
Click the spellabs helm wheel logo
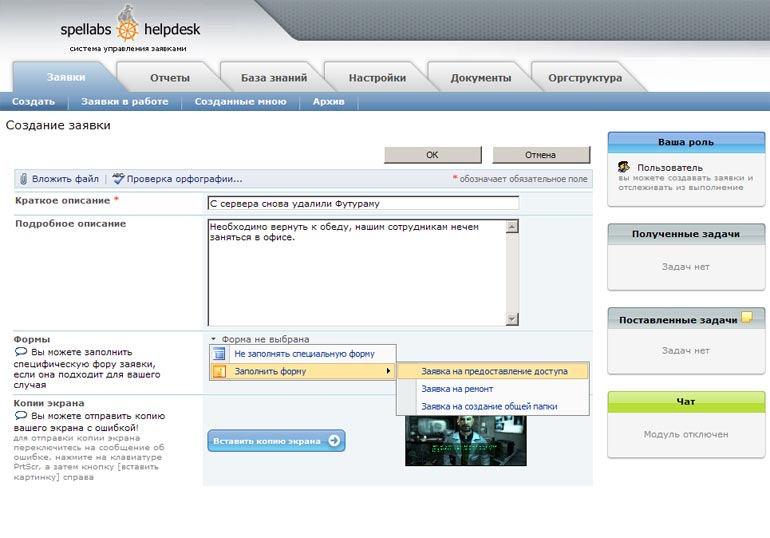[x=127, y=31]
